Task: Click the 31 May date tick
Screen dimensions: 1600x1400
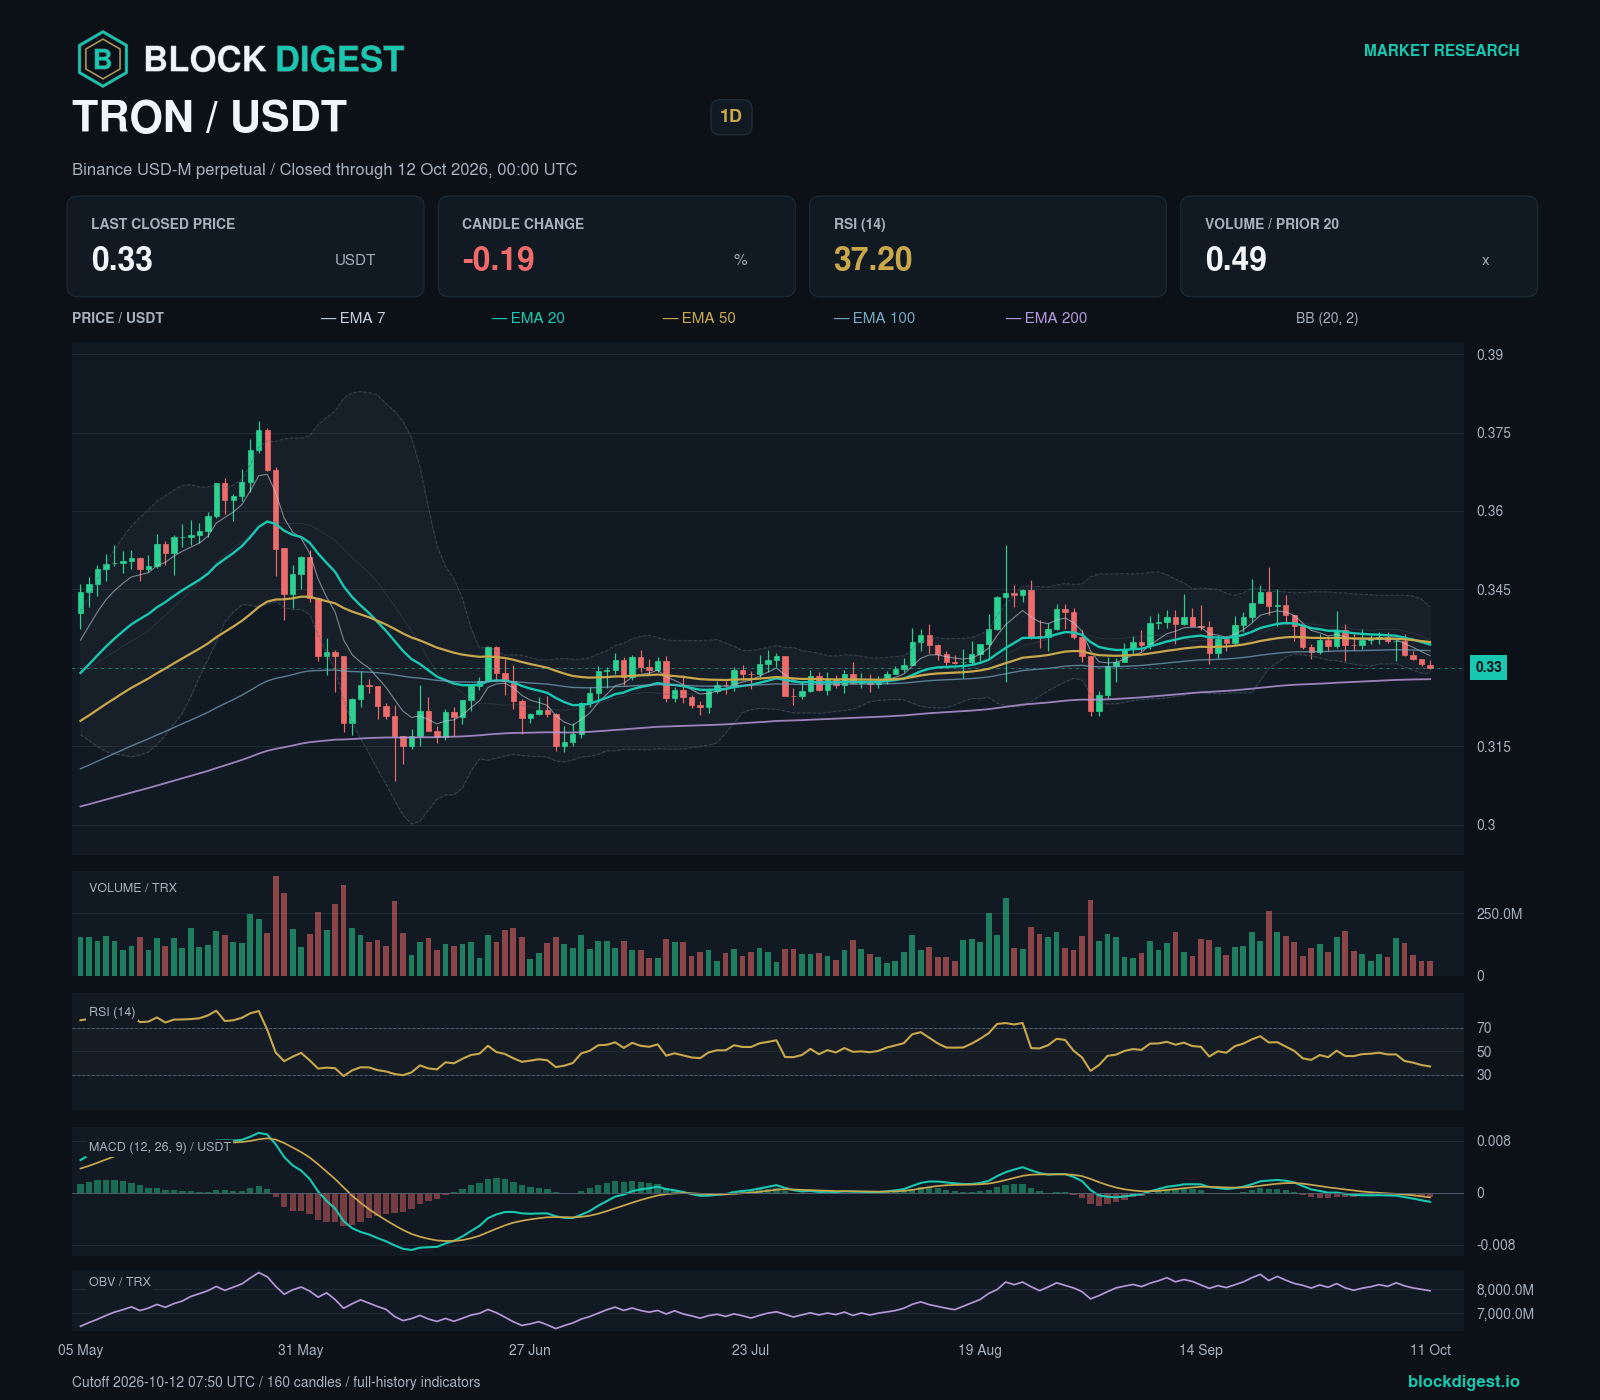Action: pos(301,1350)
